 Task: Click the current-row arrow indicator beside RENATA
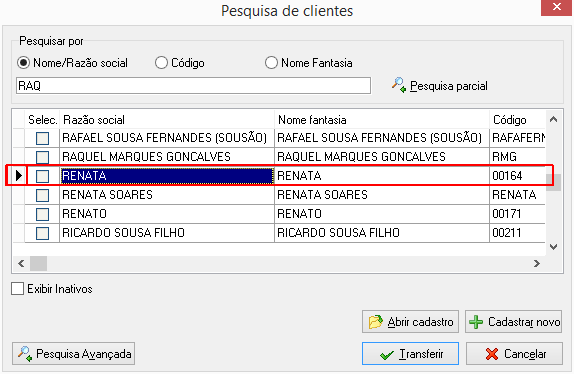pyautogui.click(x=19, y=176)
